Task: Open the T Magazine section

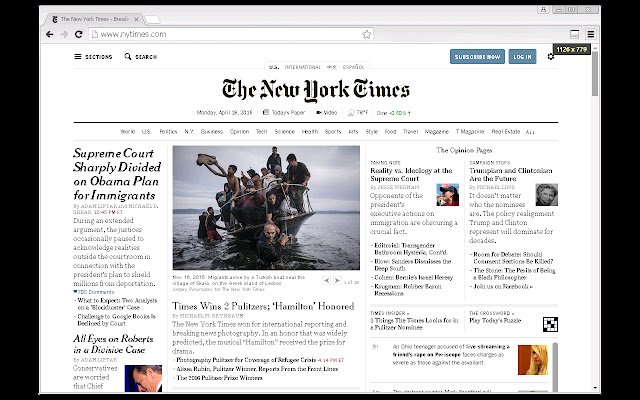Action: coord(470,131)
